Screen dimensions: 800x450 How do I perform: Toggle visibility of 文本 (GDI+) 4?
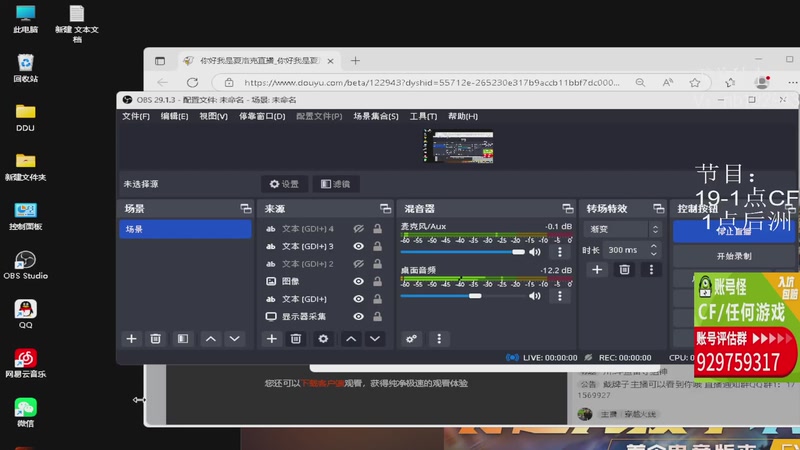click(359, 229)
